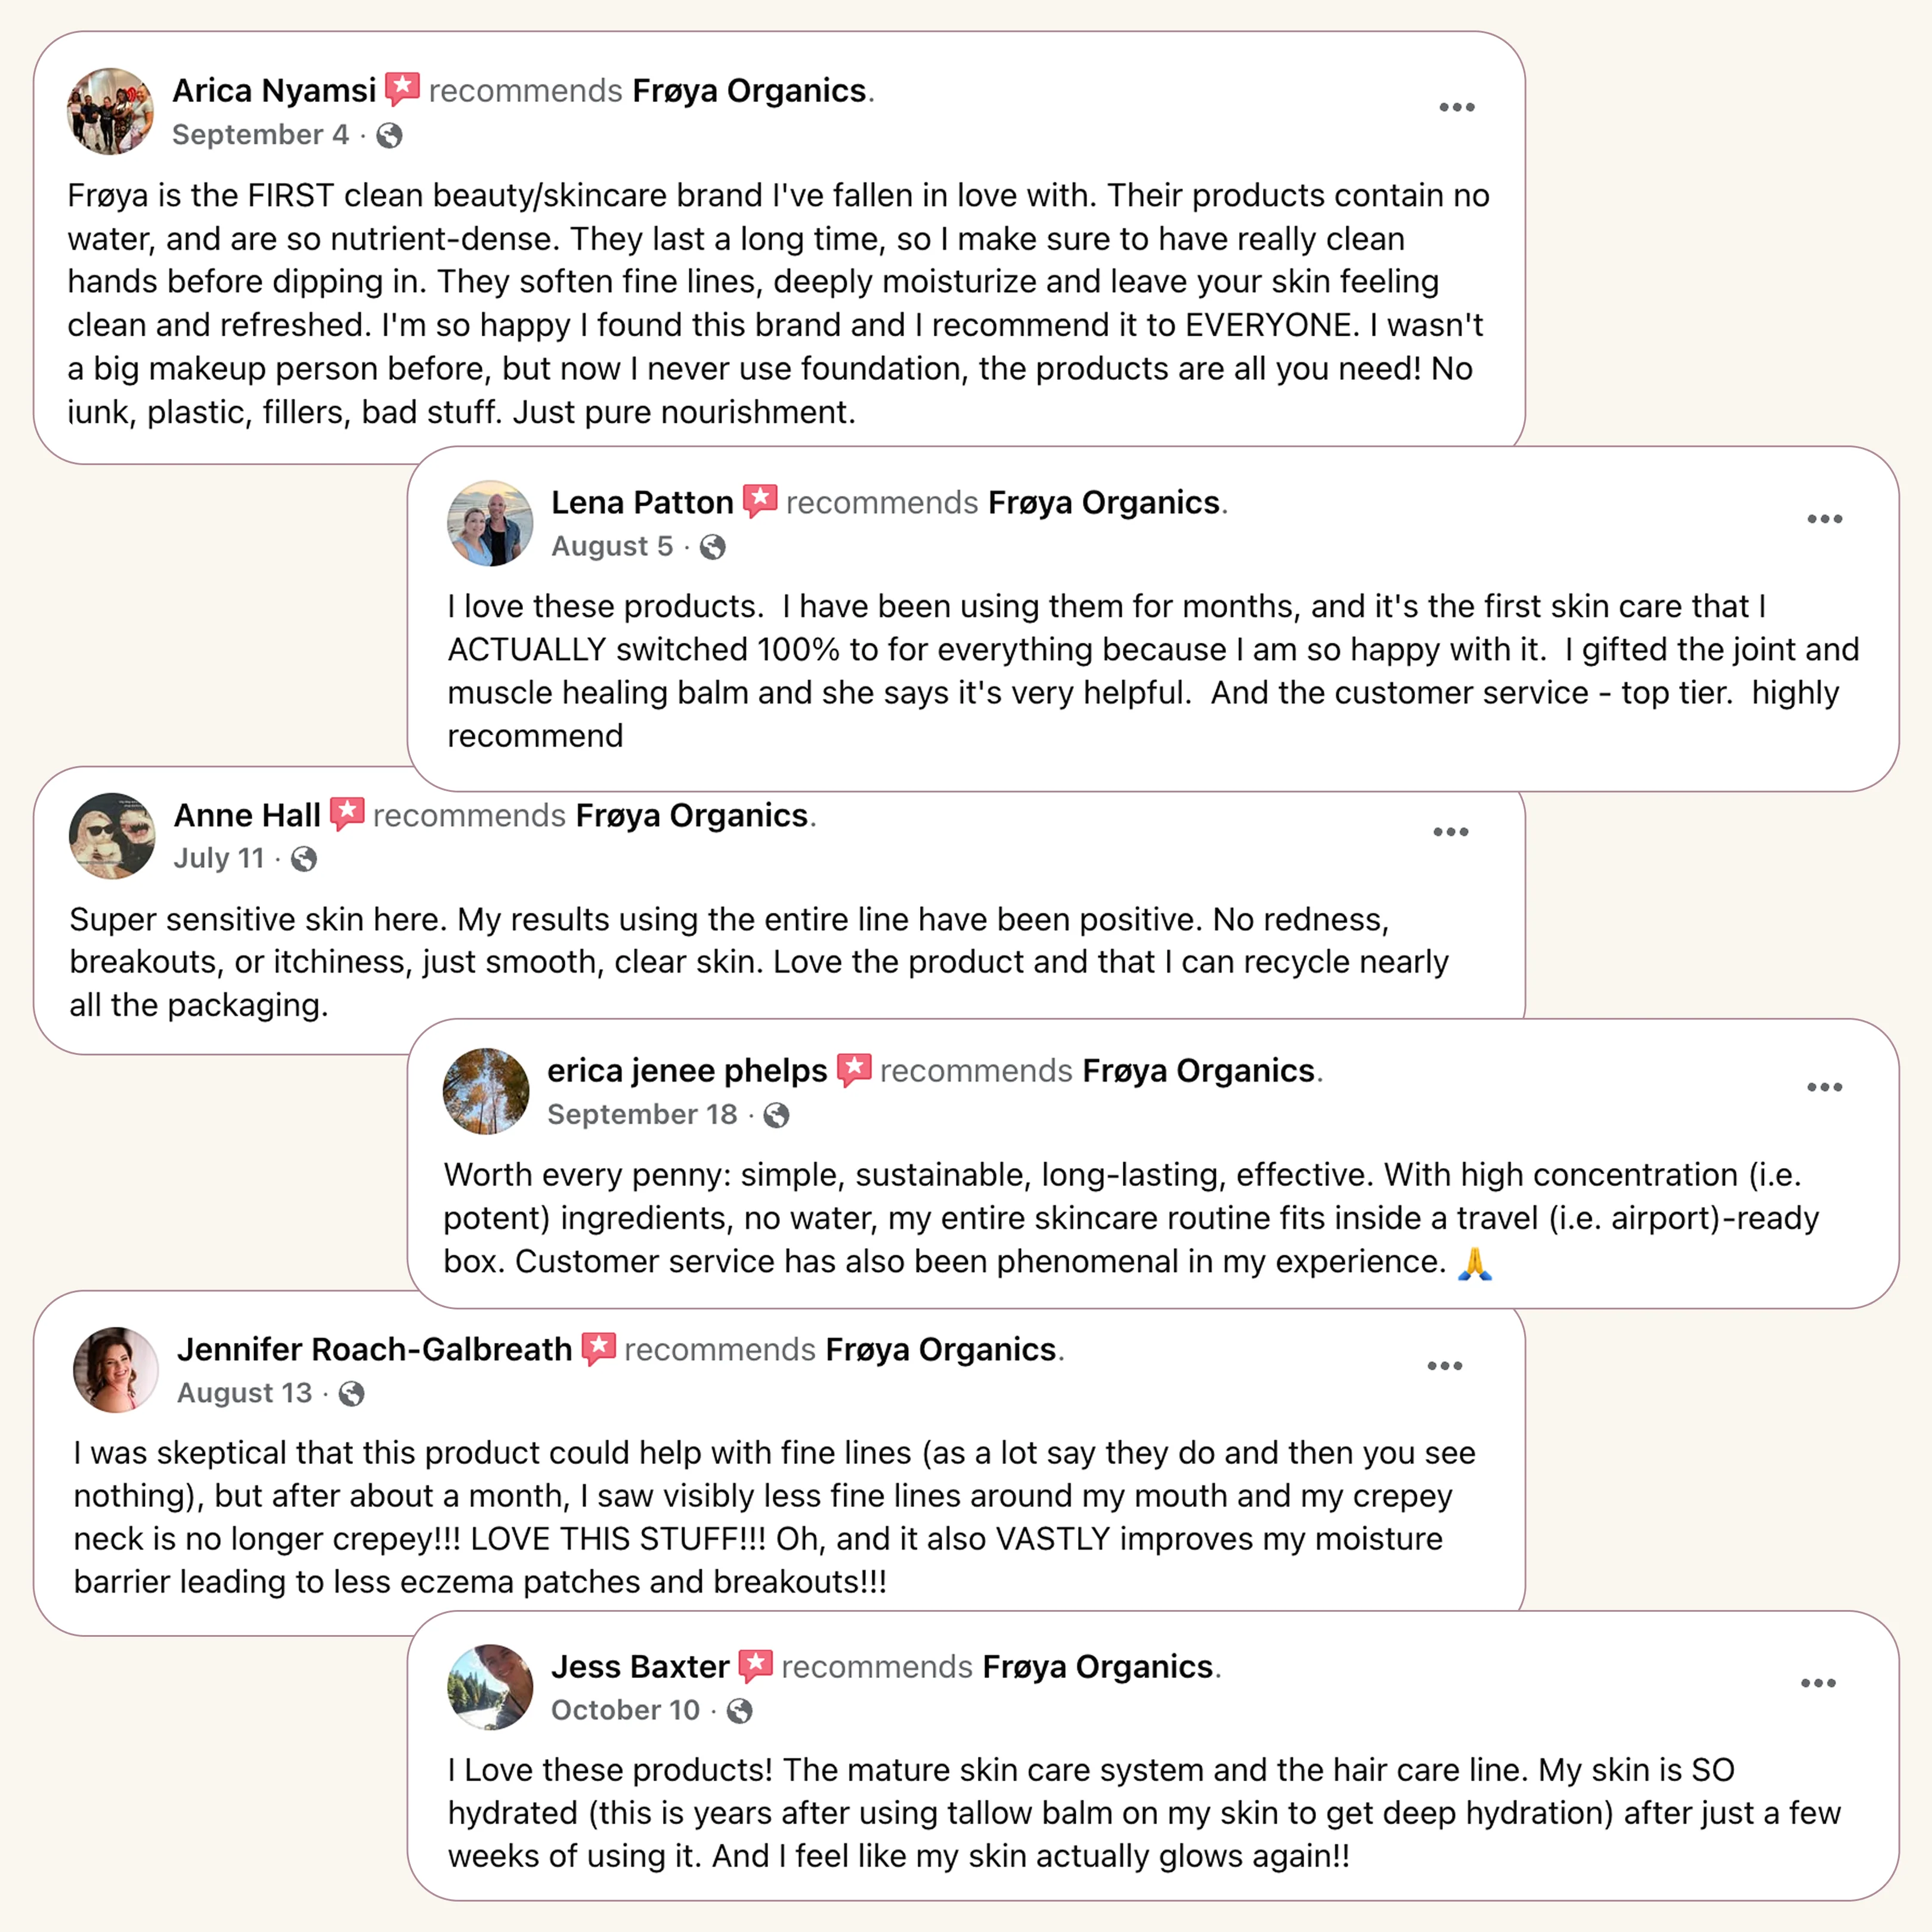This screenshot has height=1932, width=1932.
Task: Open Anne Hall's profile name link
Action: (247, 816)
